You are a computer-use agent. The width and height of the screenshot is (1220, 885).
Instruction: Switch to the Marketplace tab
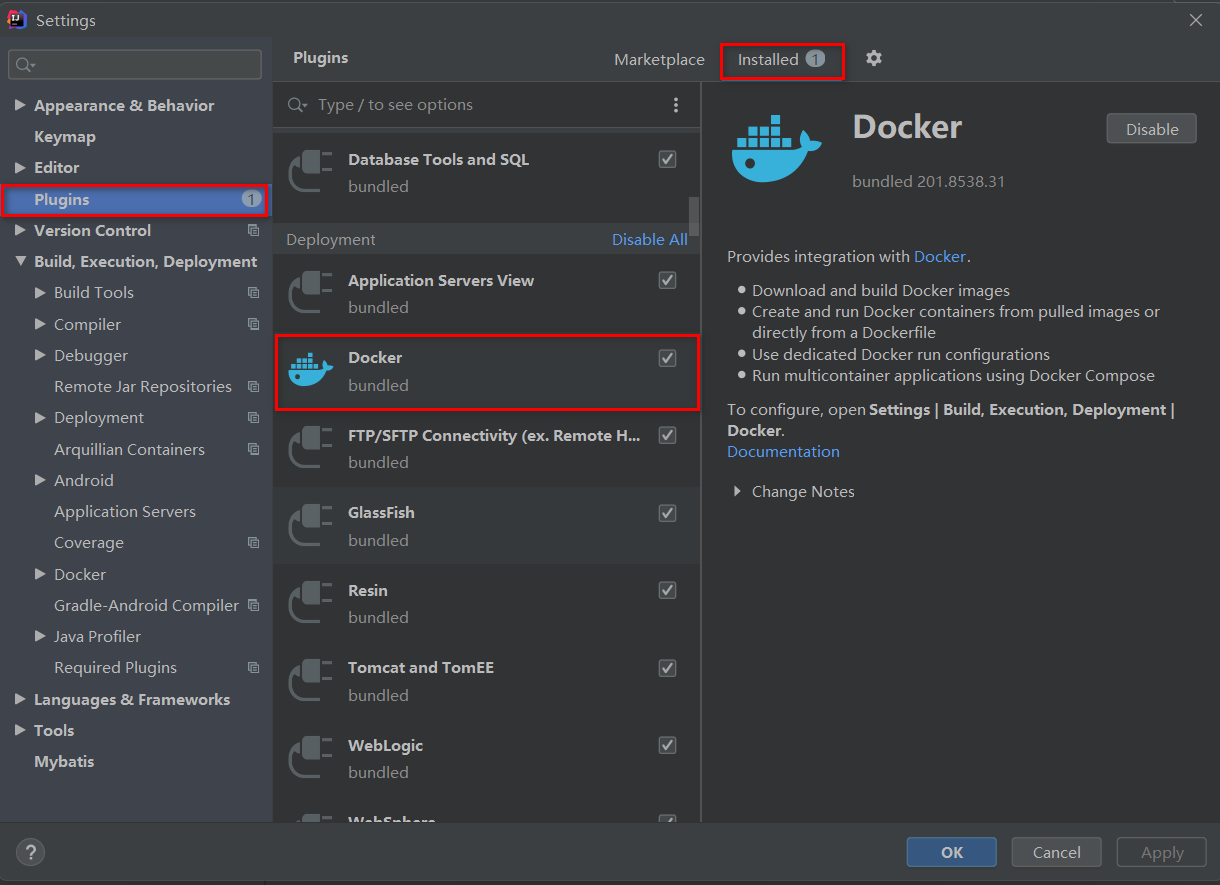pyautogui.click(x=659, y=59)
